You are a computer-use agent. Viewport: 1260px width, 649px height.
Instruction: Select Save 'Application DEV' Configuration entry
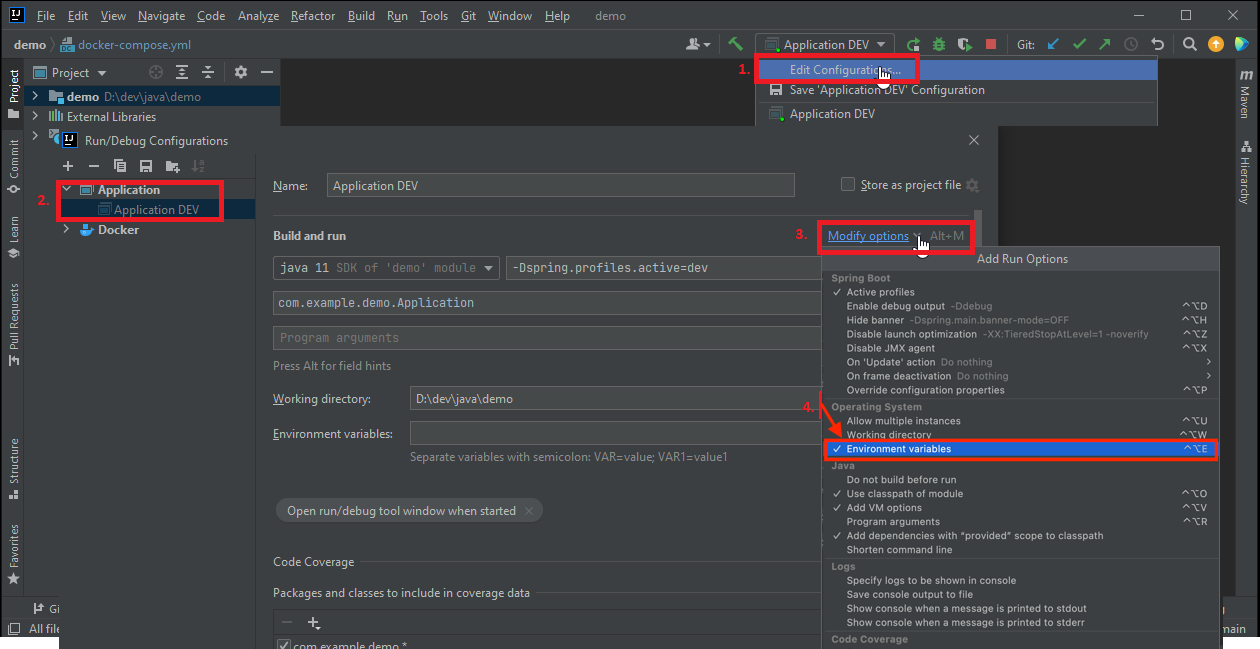(957, 90)
